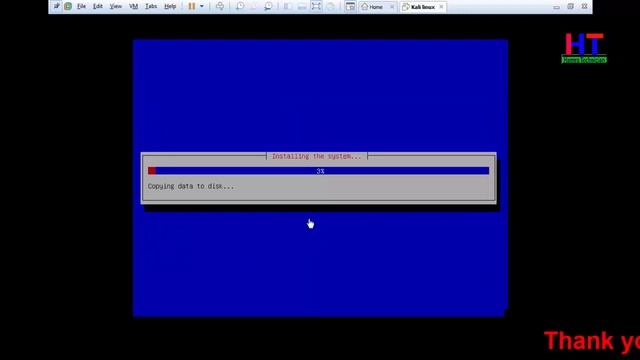
Task: Open the View menu
Action: click(116, 7)
